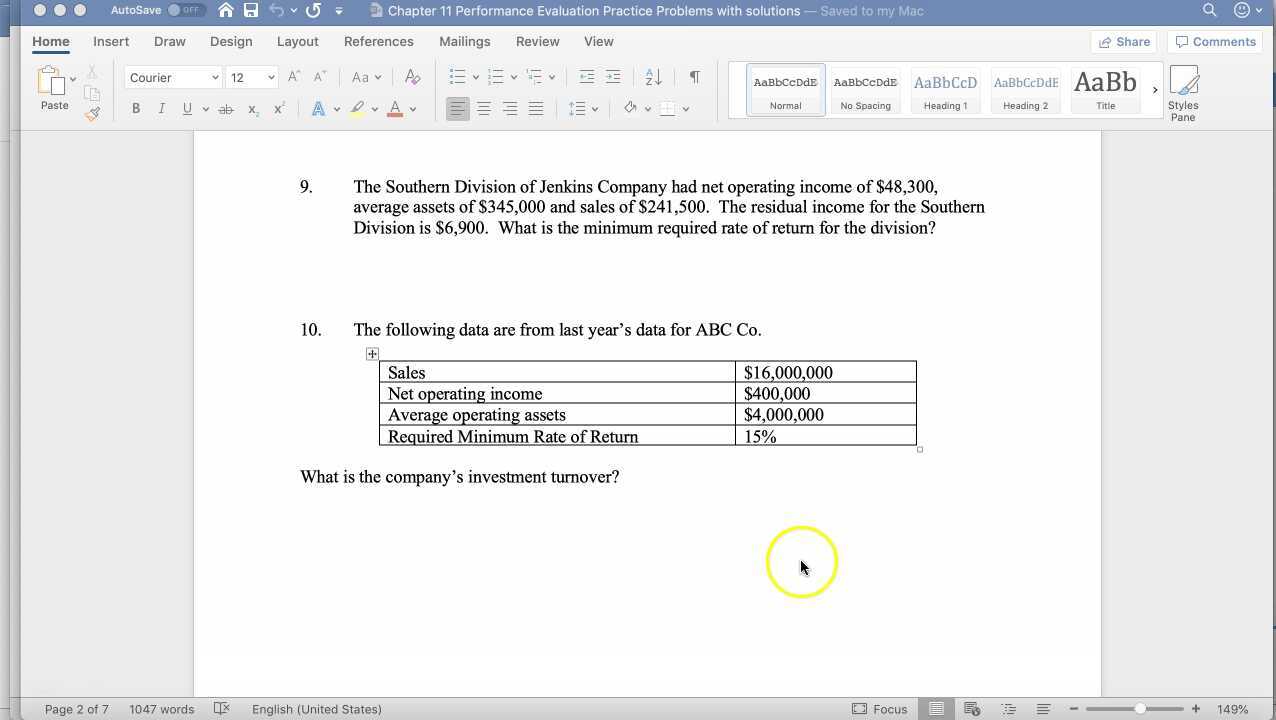Open the Insert ribbon tab

[x=110, y=41]
